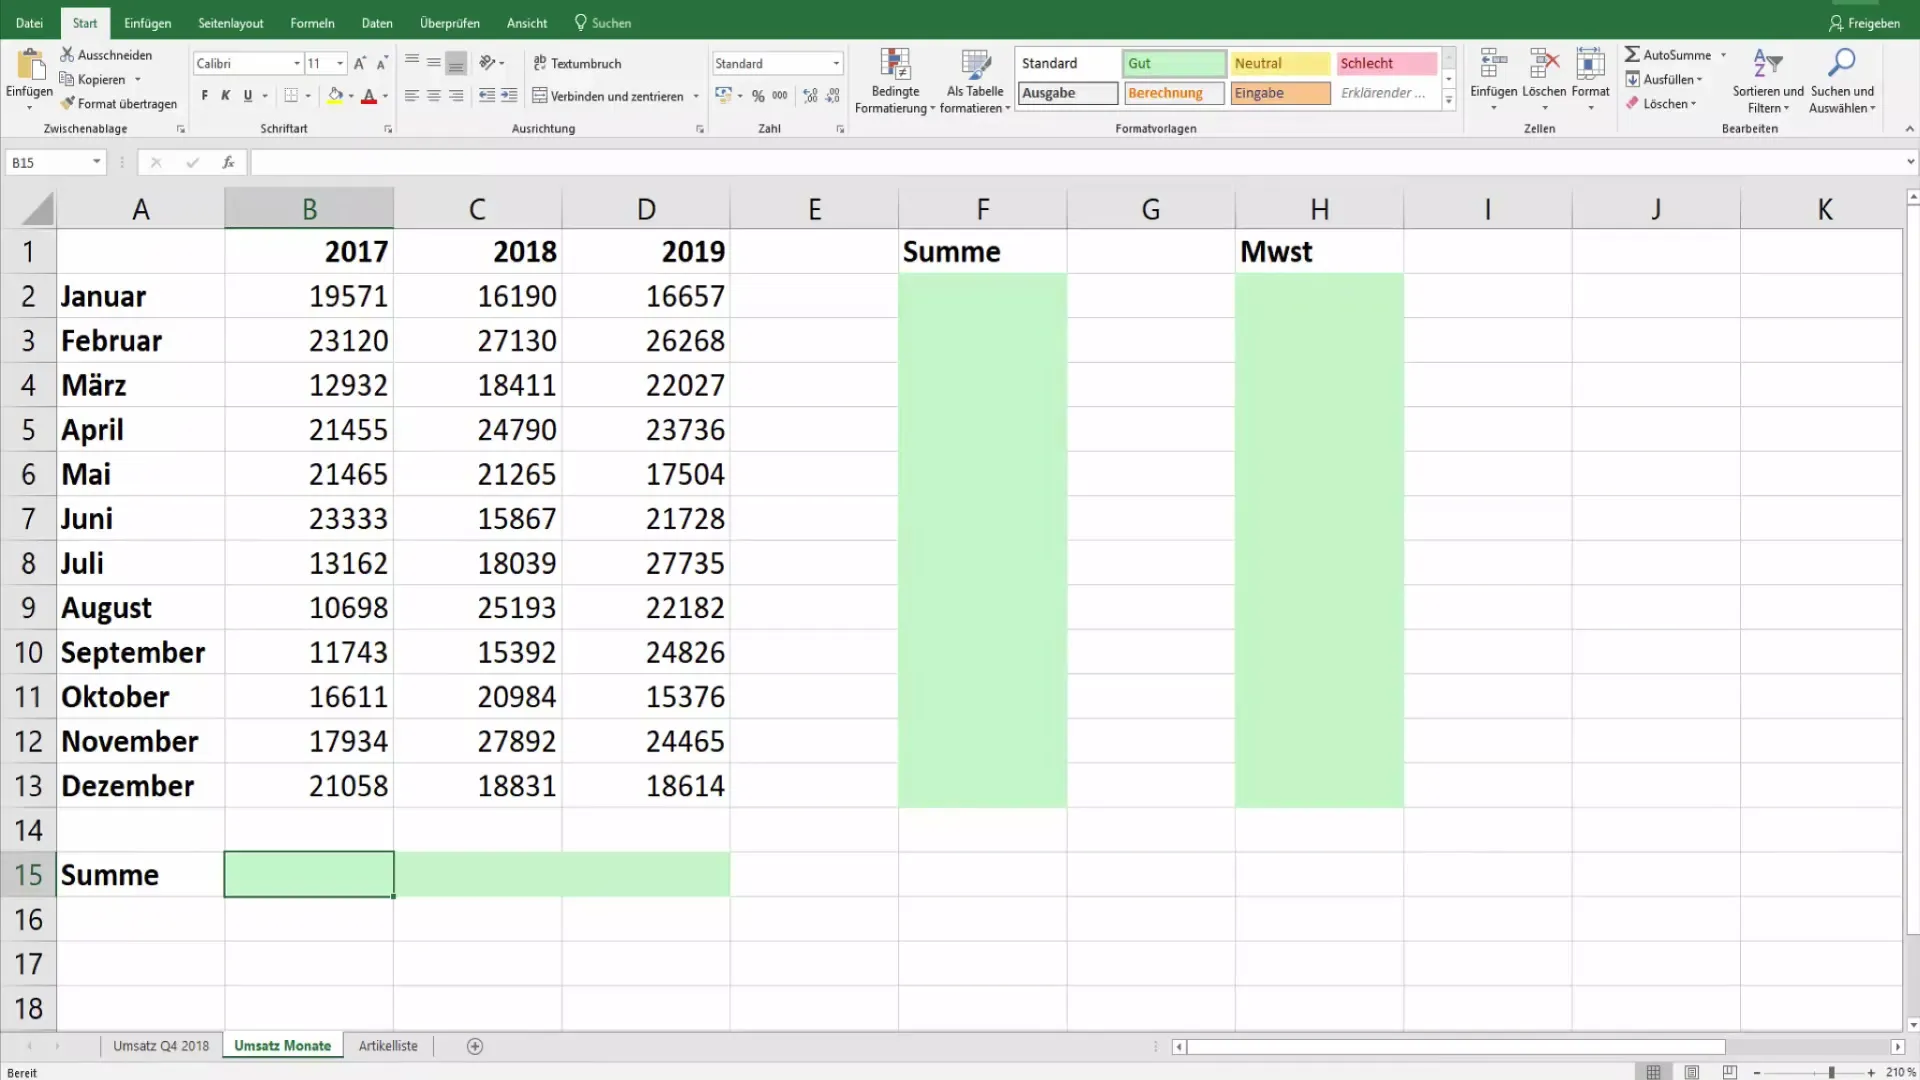Click Löschen cells icon in Zellen group
Viewport: 1920px width, 1080px height.
1544,65
